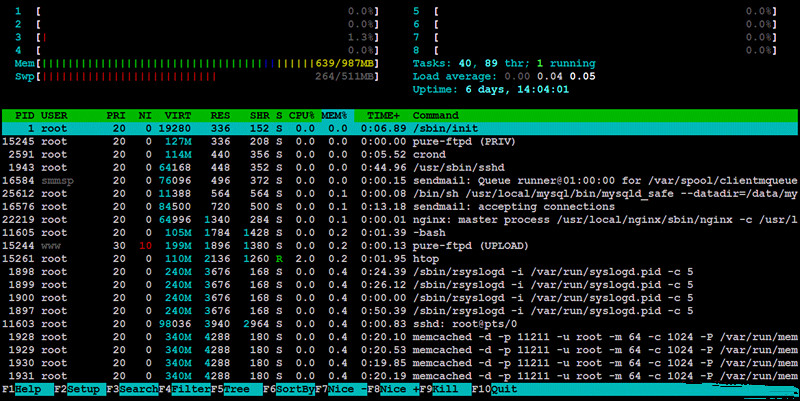This screenshot has width=800, height=401.
Task: Click the 0:50.39 time value
Action: pos(383,311)
